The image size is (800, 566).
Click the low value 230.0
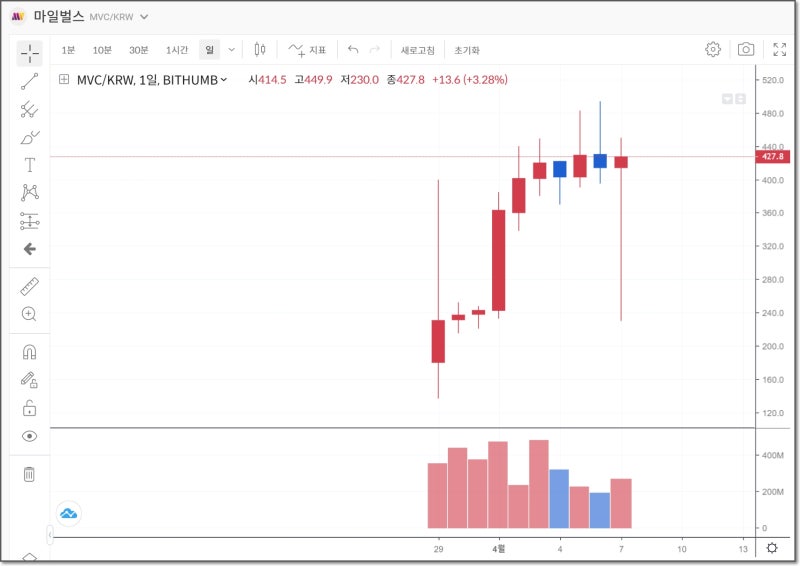tap(364, 80)
